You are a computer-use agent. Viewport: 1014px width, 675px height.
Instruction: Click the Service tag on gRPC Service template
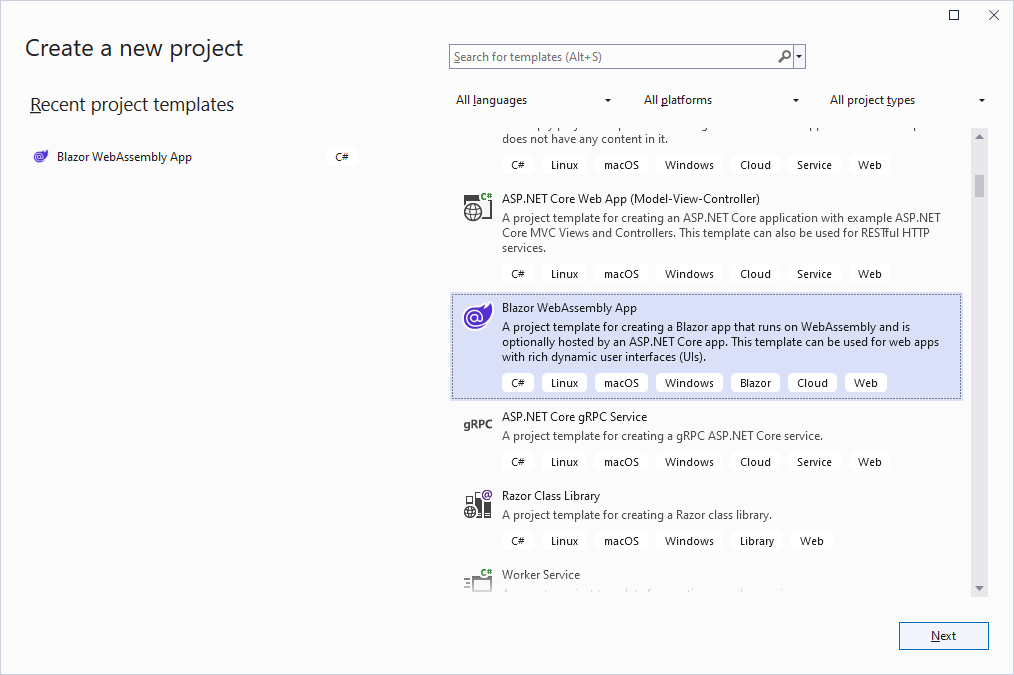pyautogui.click(x=814, y=462)
